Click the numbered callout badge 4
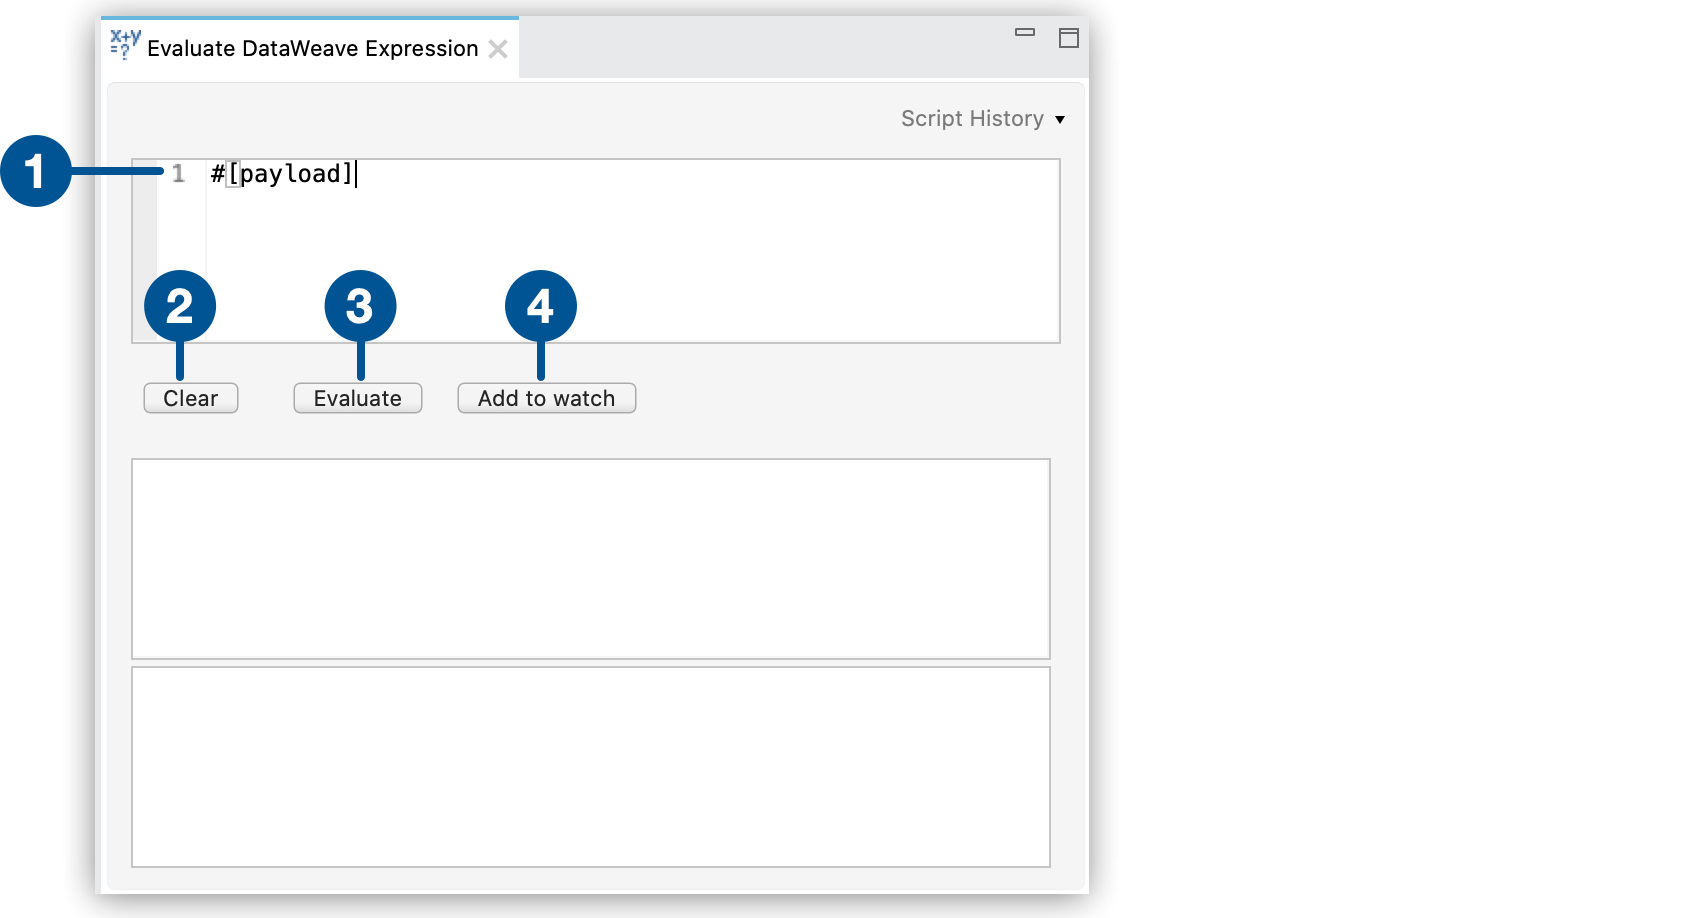Viewport: 1694px width, 918px height. (541, 306)
